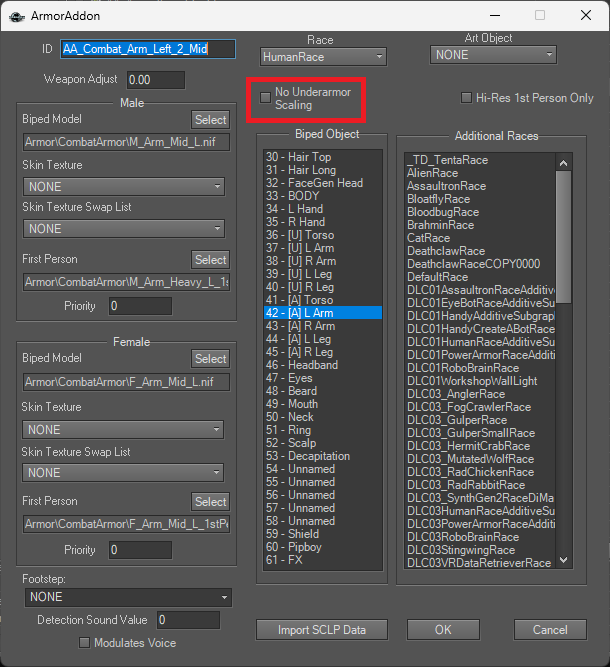Image resolution: width=610 pixels, height=667 pixels.
Task: Click Select for Male First Person
Action: tap(211, 259)
